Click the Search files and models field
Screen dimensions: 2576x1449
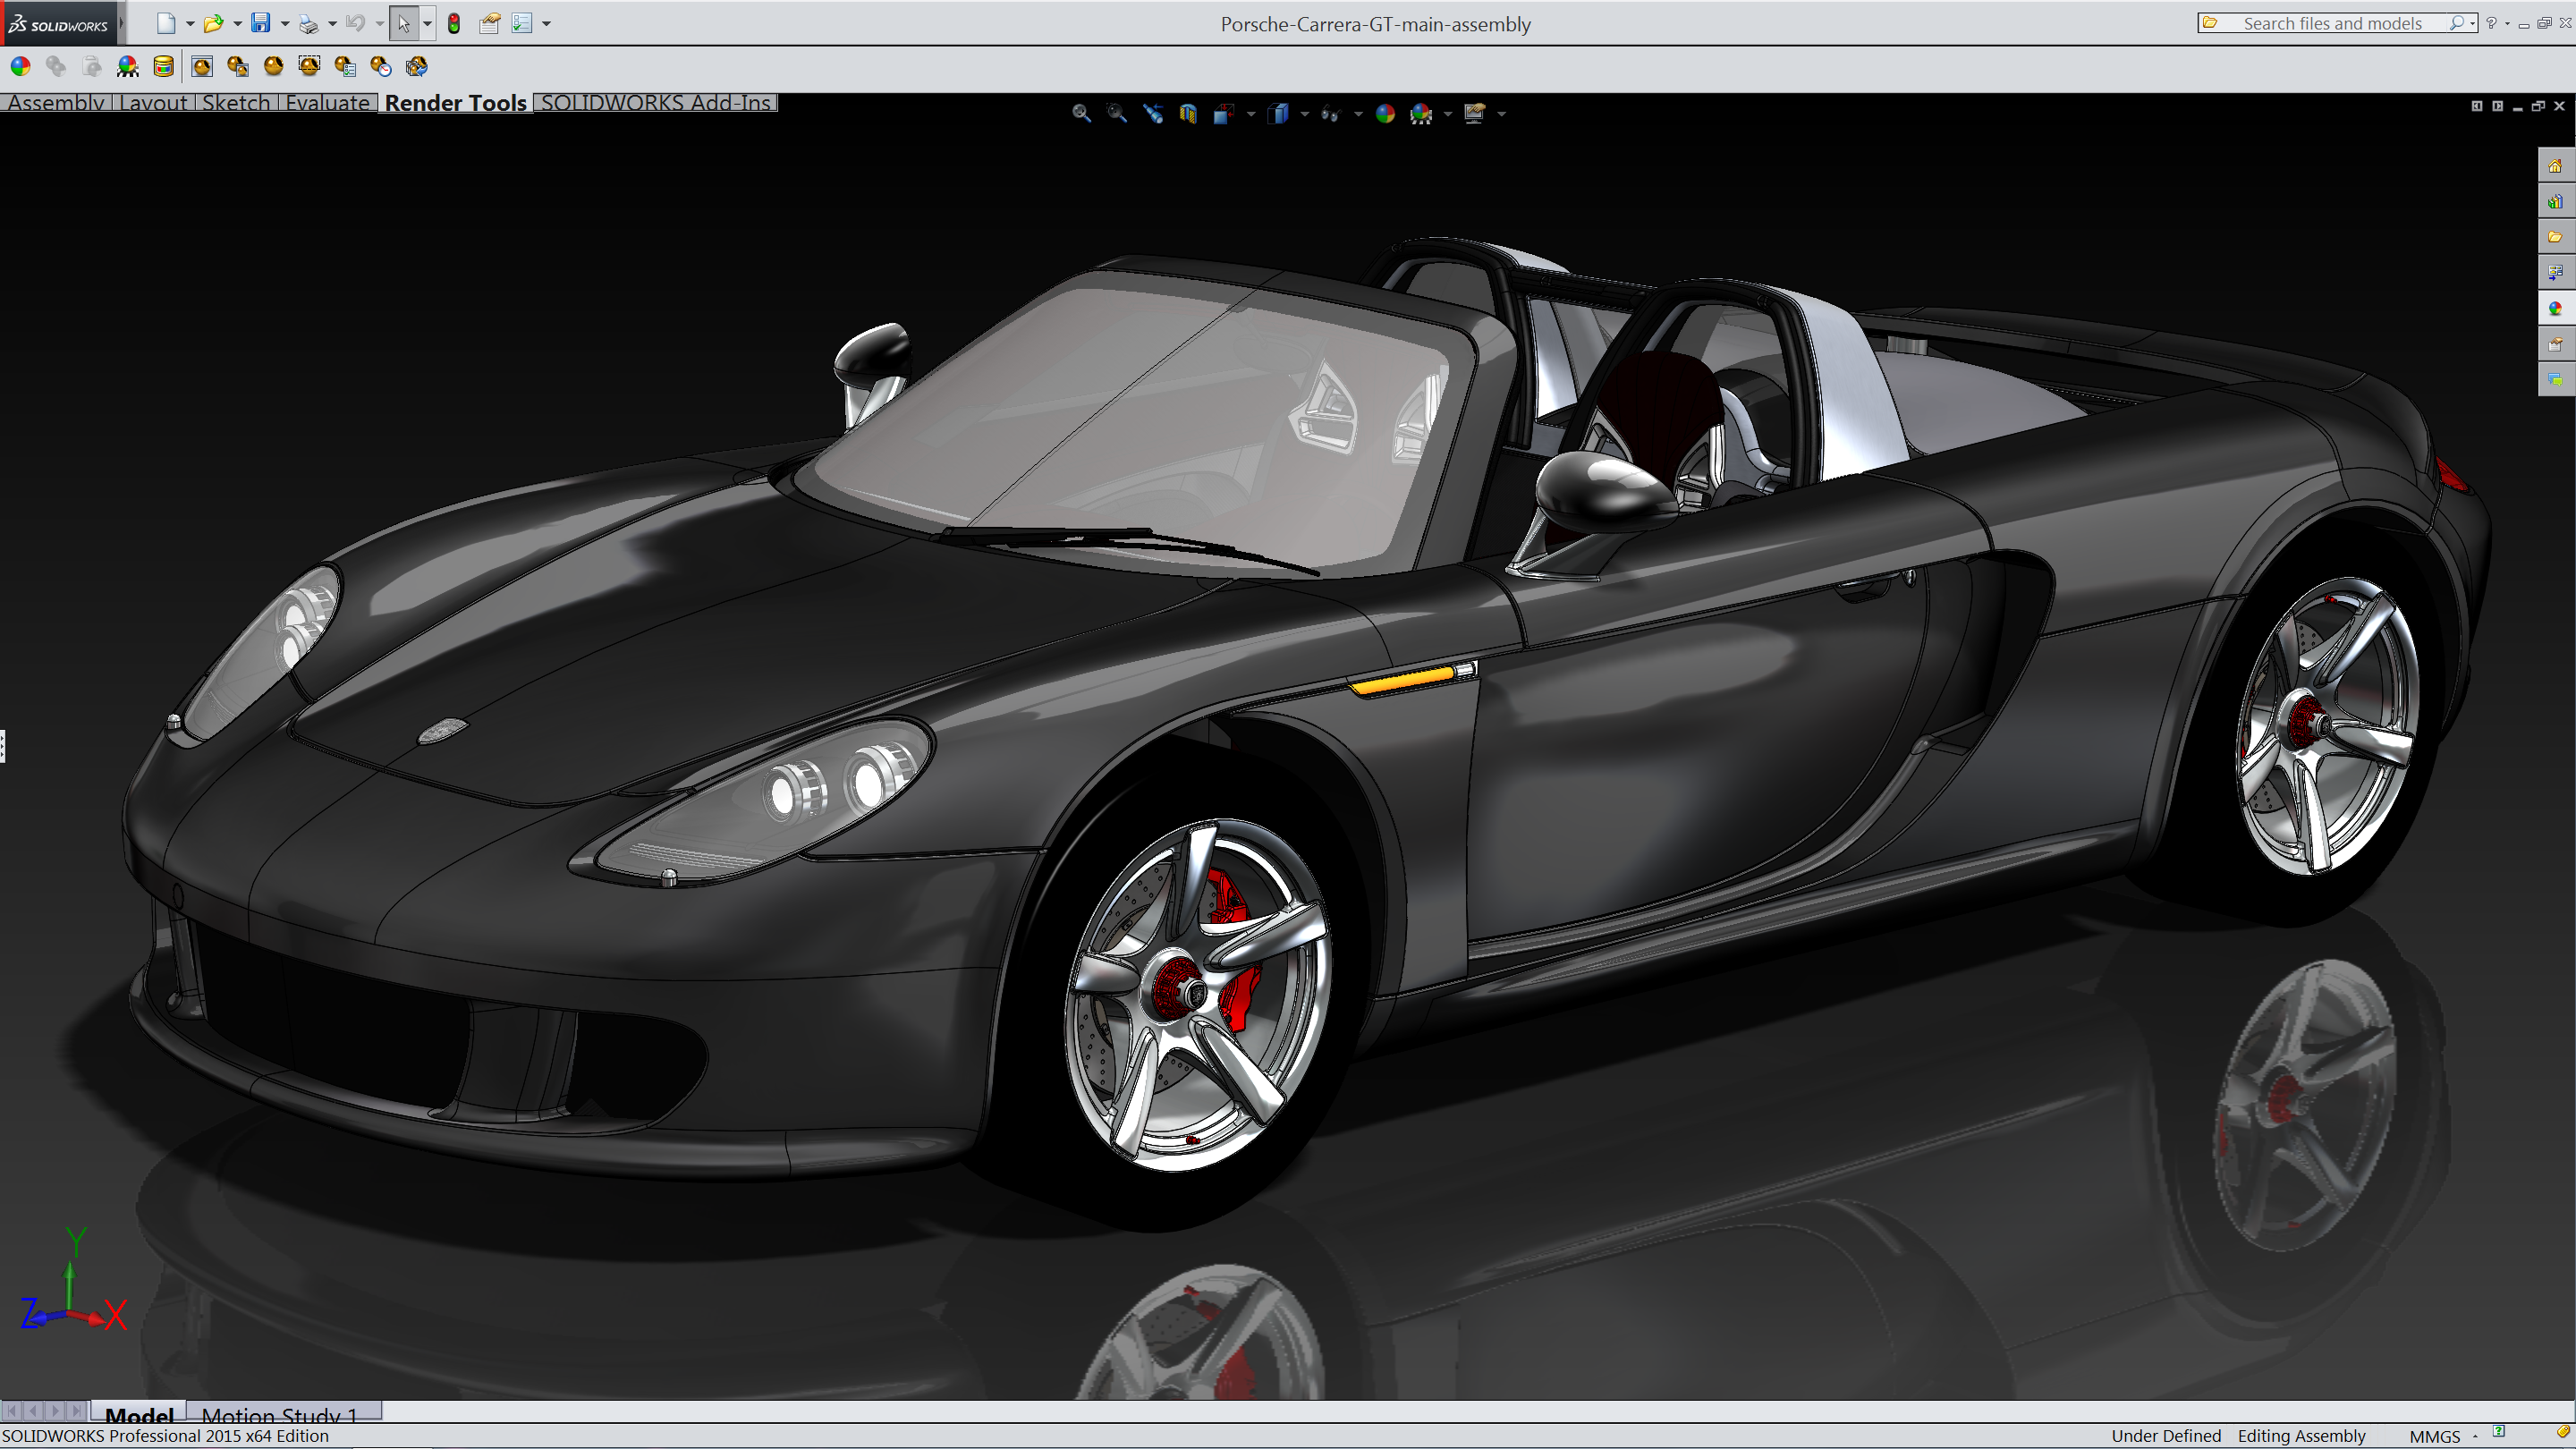pos(2331,23)
